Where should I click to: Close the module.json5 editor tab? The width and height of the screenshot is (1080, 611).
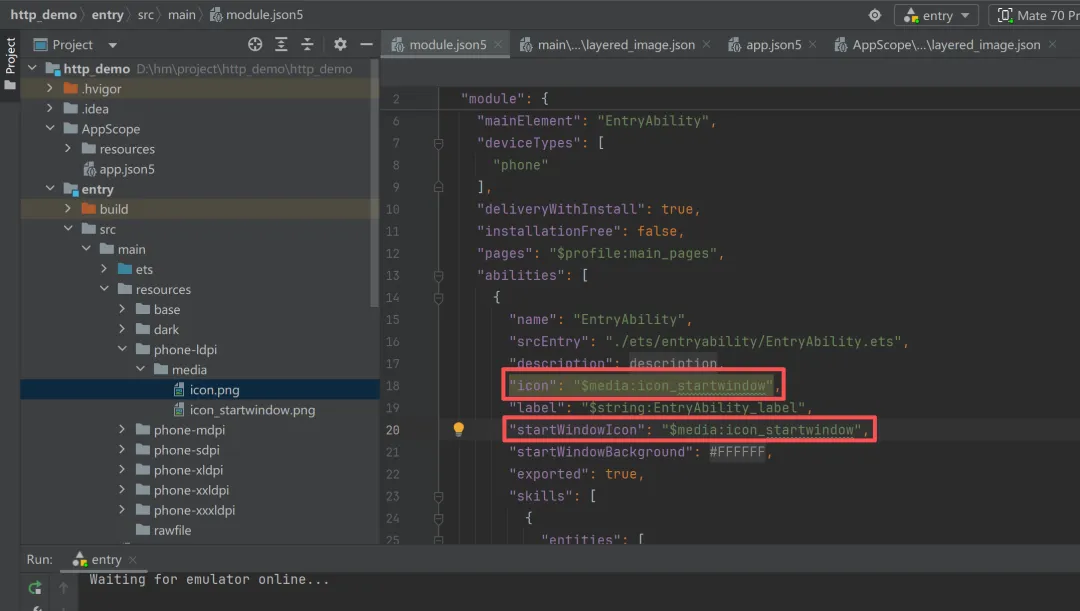(498, 45)
